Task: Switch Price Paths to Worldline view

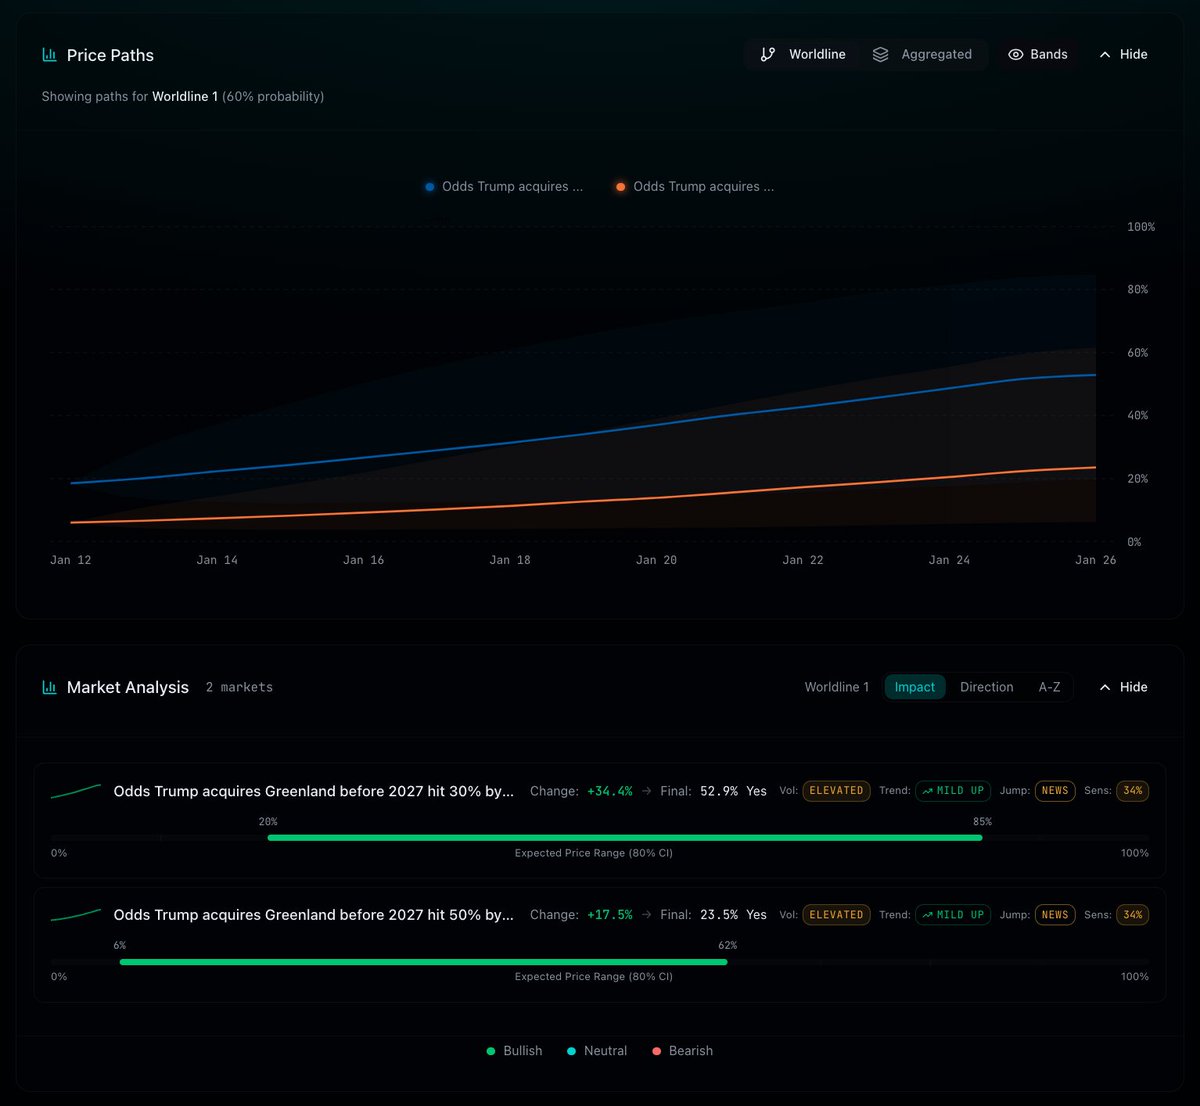Action: pyautogui.click(x=803, y=54)
